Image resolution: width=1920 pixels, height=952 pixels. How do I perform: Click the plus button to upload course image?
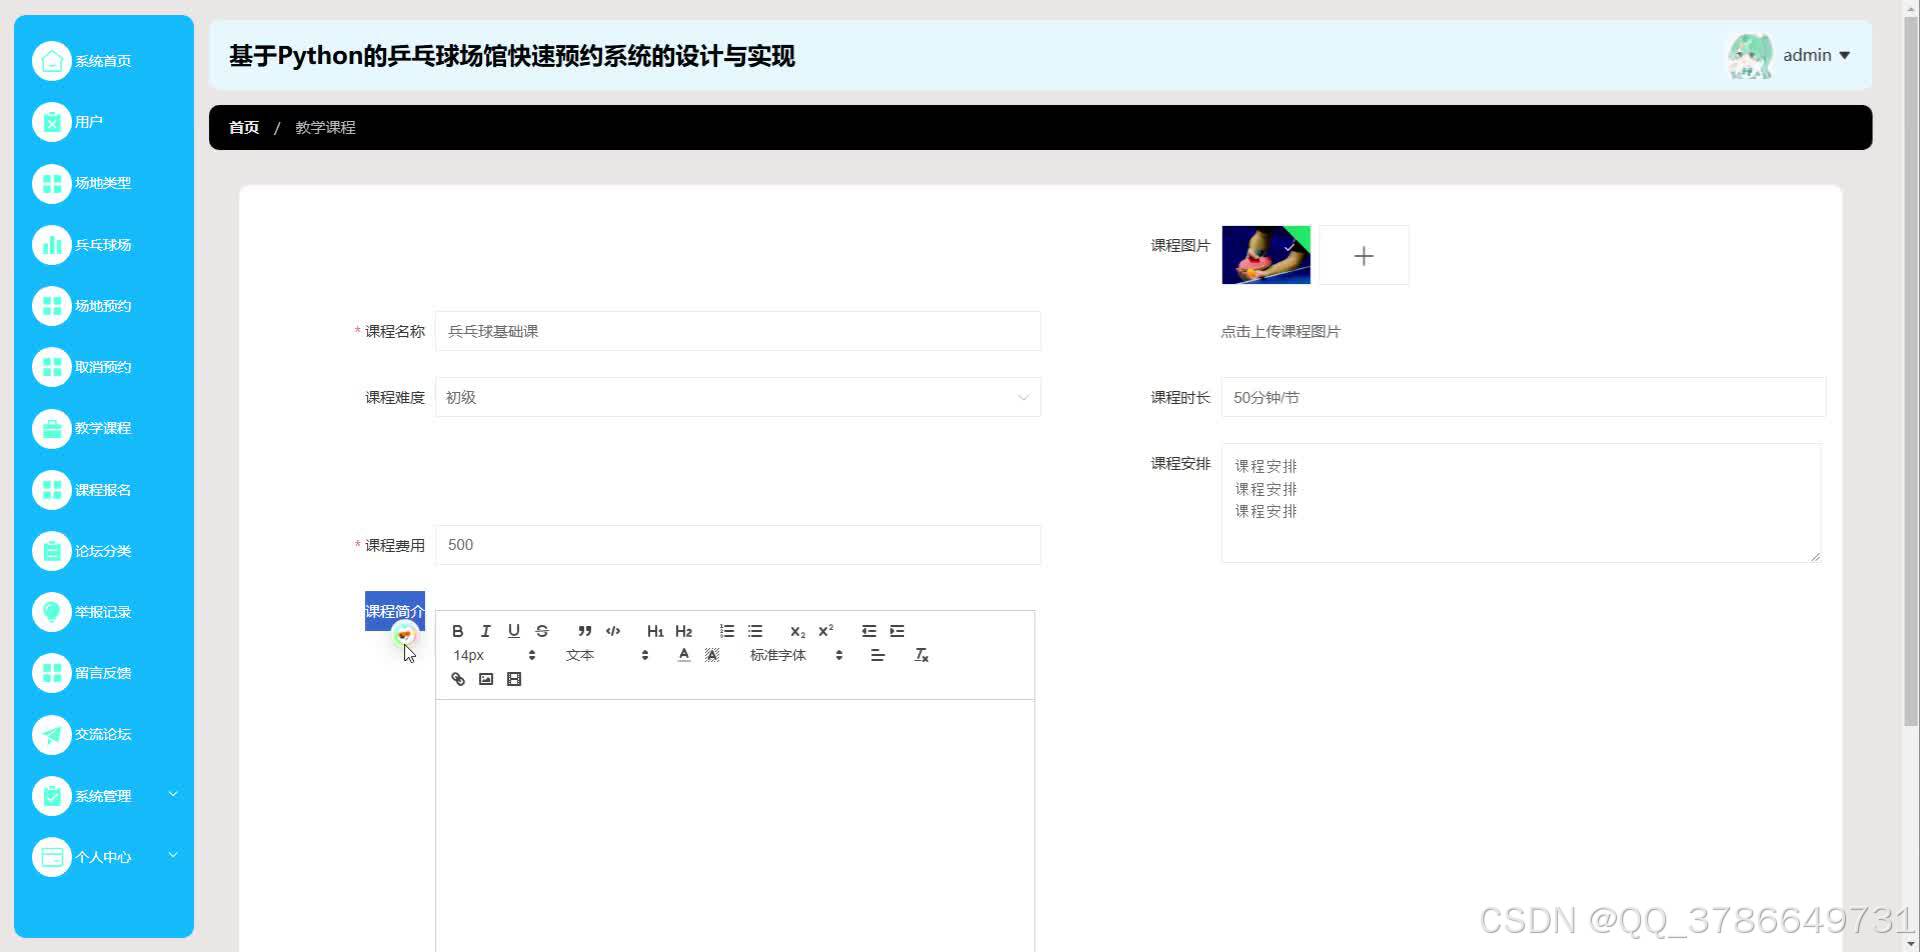tap(1363, 255)
